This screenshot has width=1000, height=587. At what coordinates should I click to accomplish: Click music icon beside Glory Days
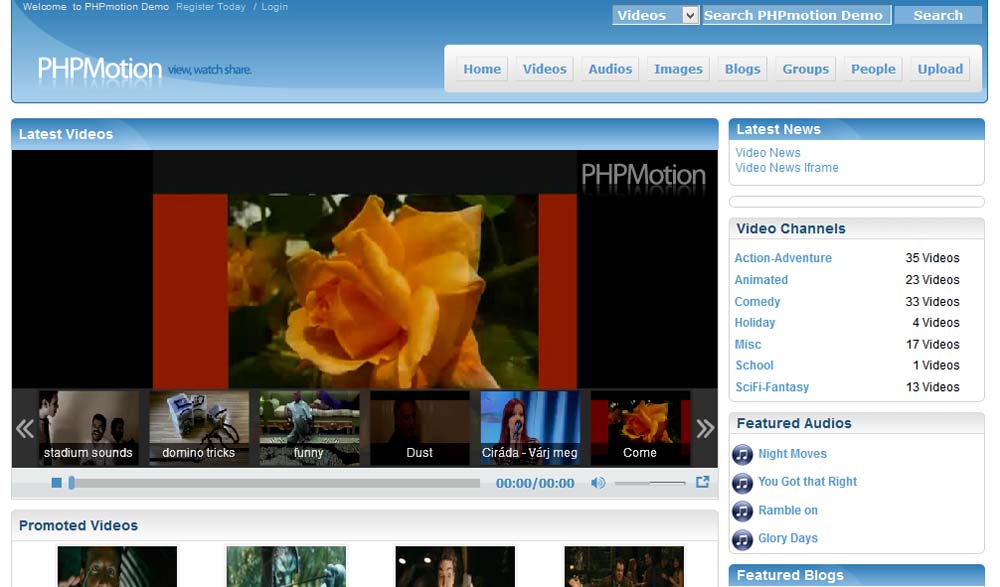pos(742,539)
